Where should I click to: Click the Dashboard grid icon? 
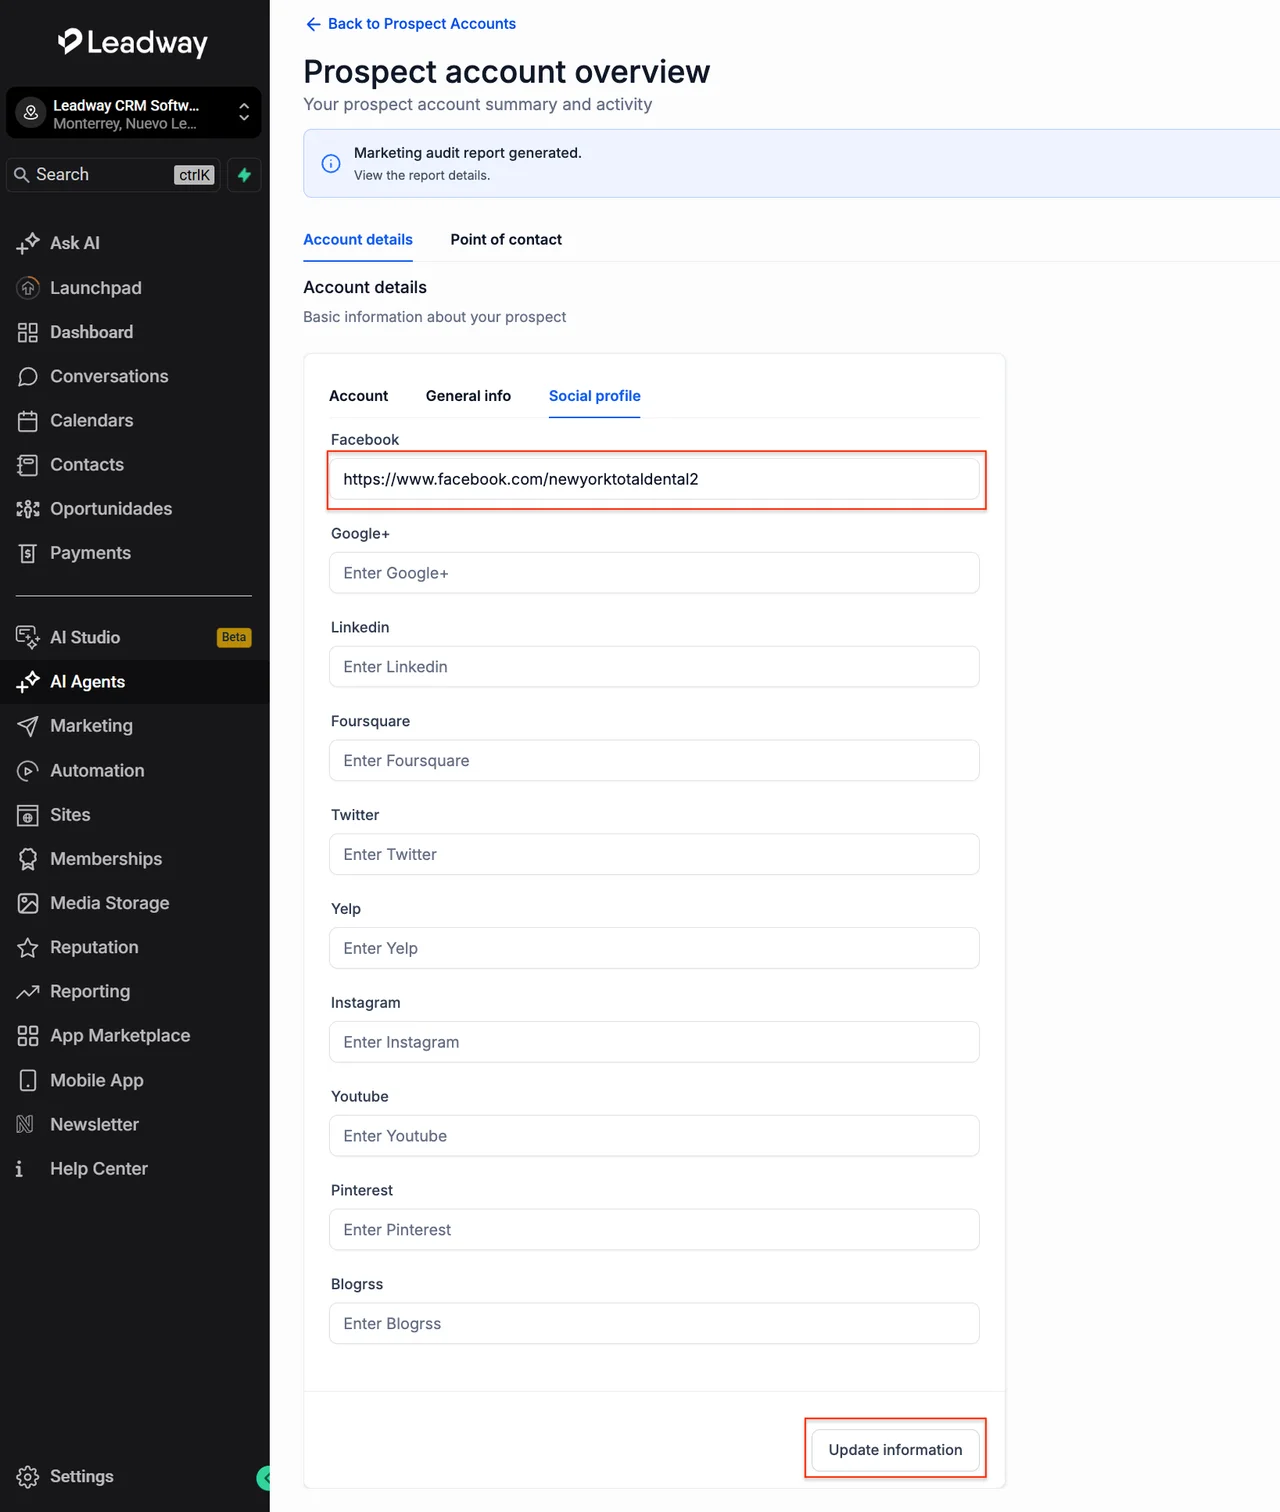tap(28, 332)
